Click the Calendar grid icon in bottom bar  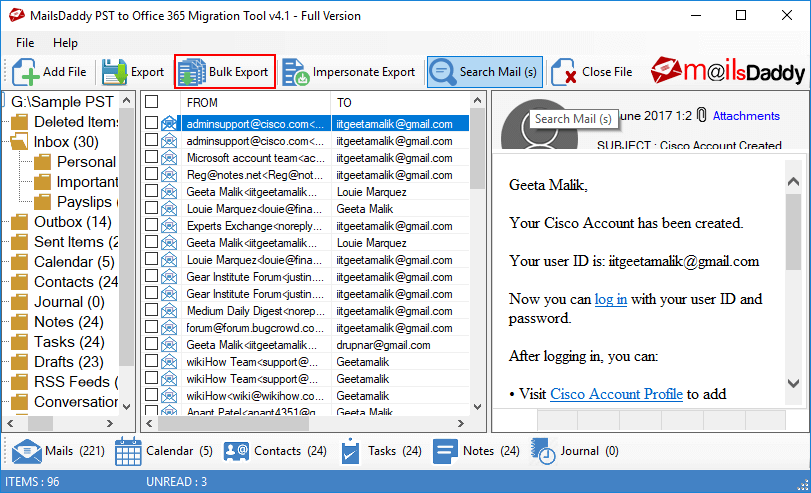tap(128, 451)
